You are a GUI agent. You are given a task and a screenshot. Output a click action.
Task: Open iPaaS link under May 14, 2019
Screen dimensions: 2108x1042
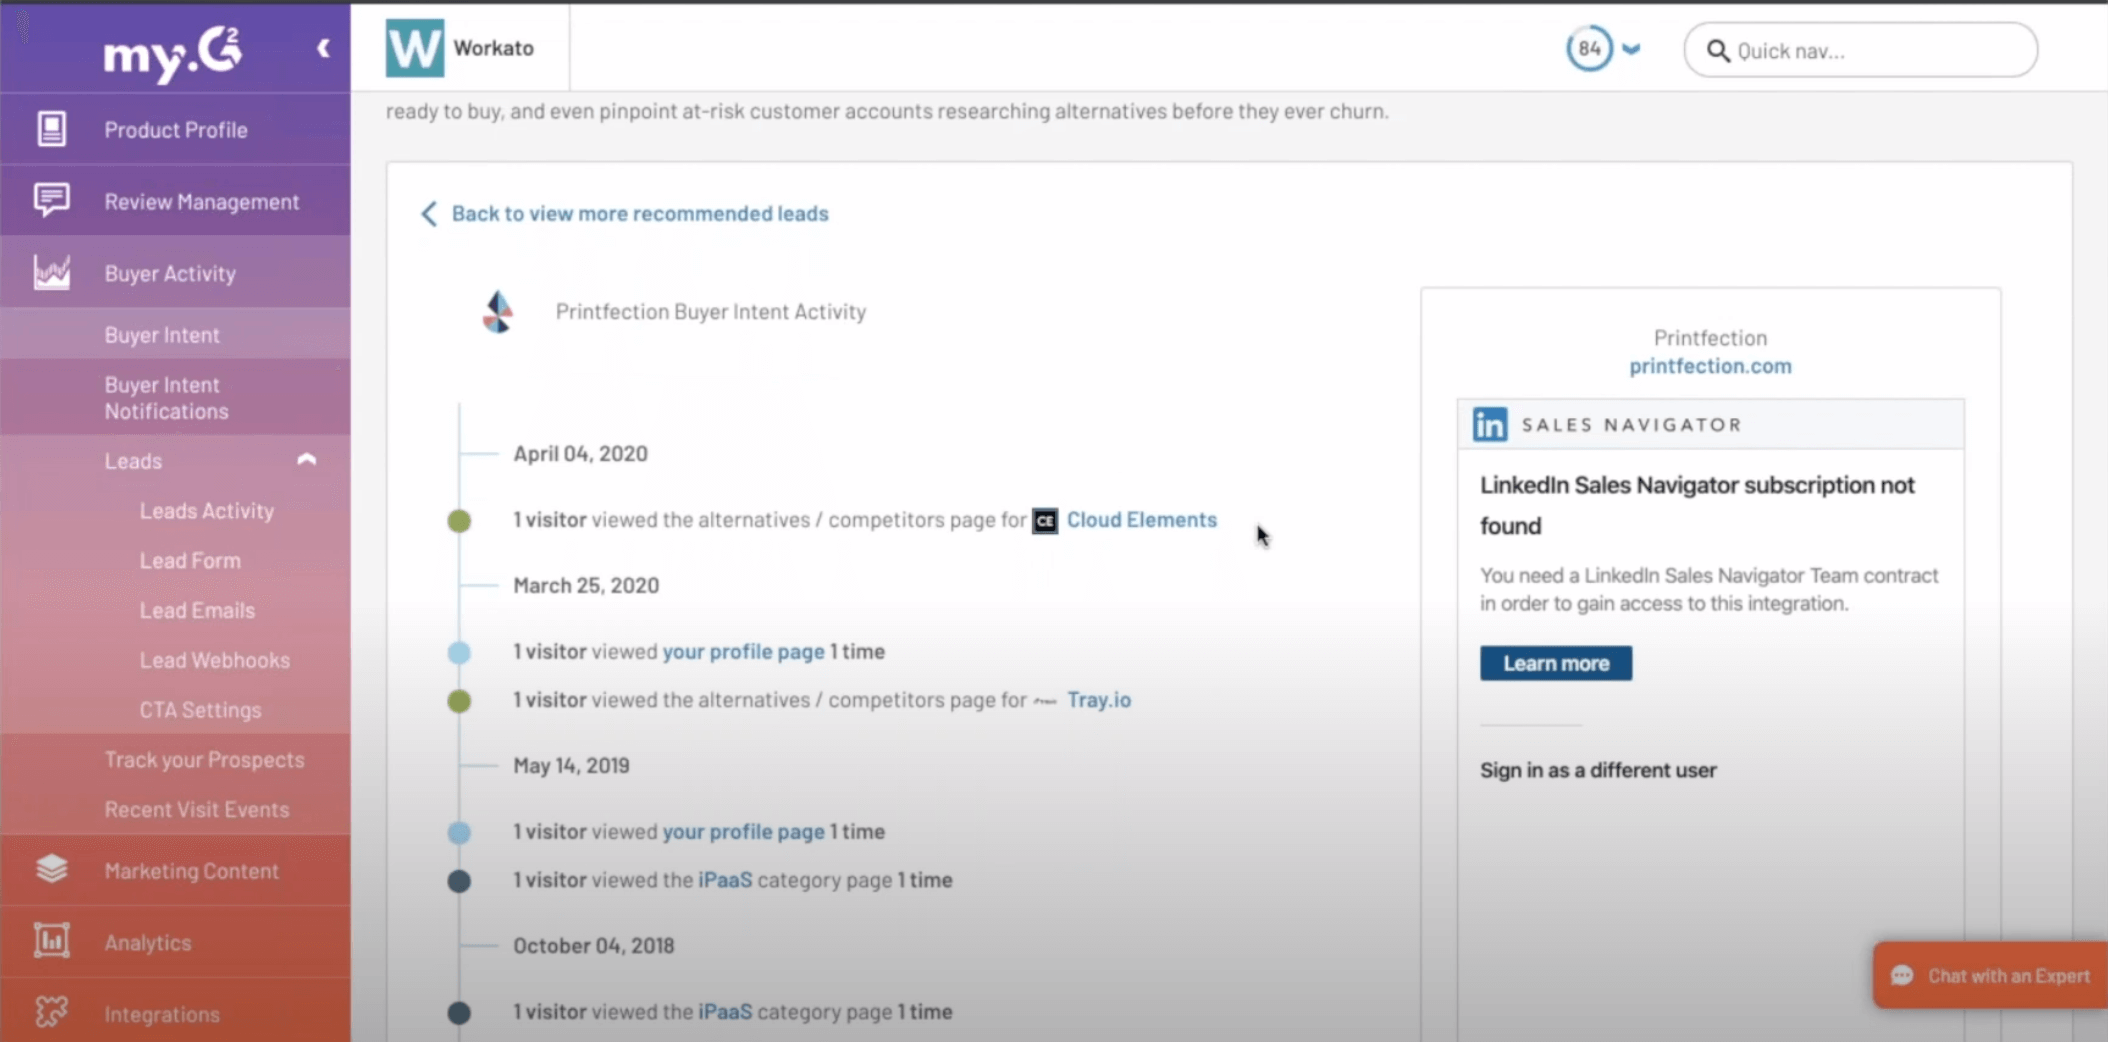coord(725,880)
